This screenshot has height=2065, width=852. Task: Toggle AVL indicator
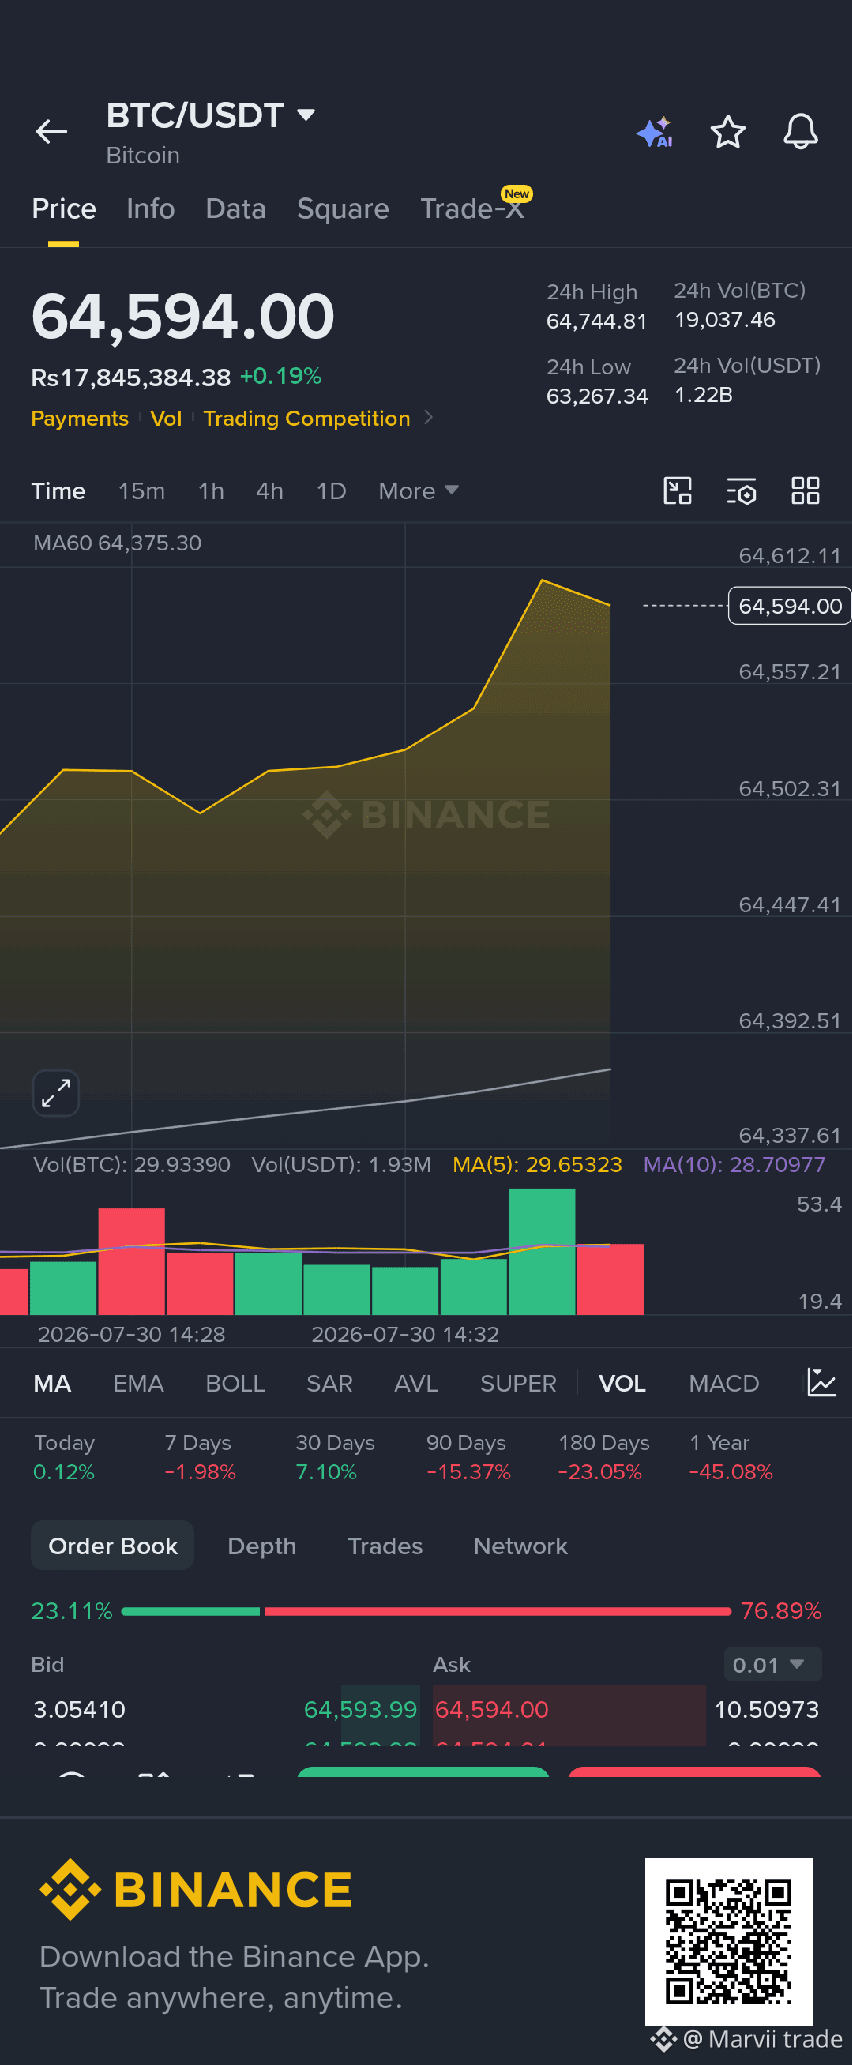click(x=416, y=1384)
